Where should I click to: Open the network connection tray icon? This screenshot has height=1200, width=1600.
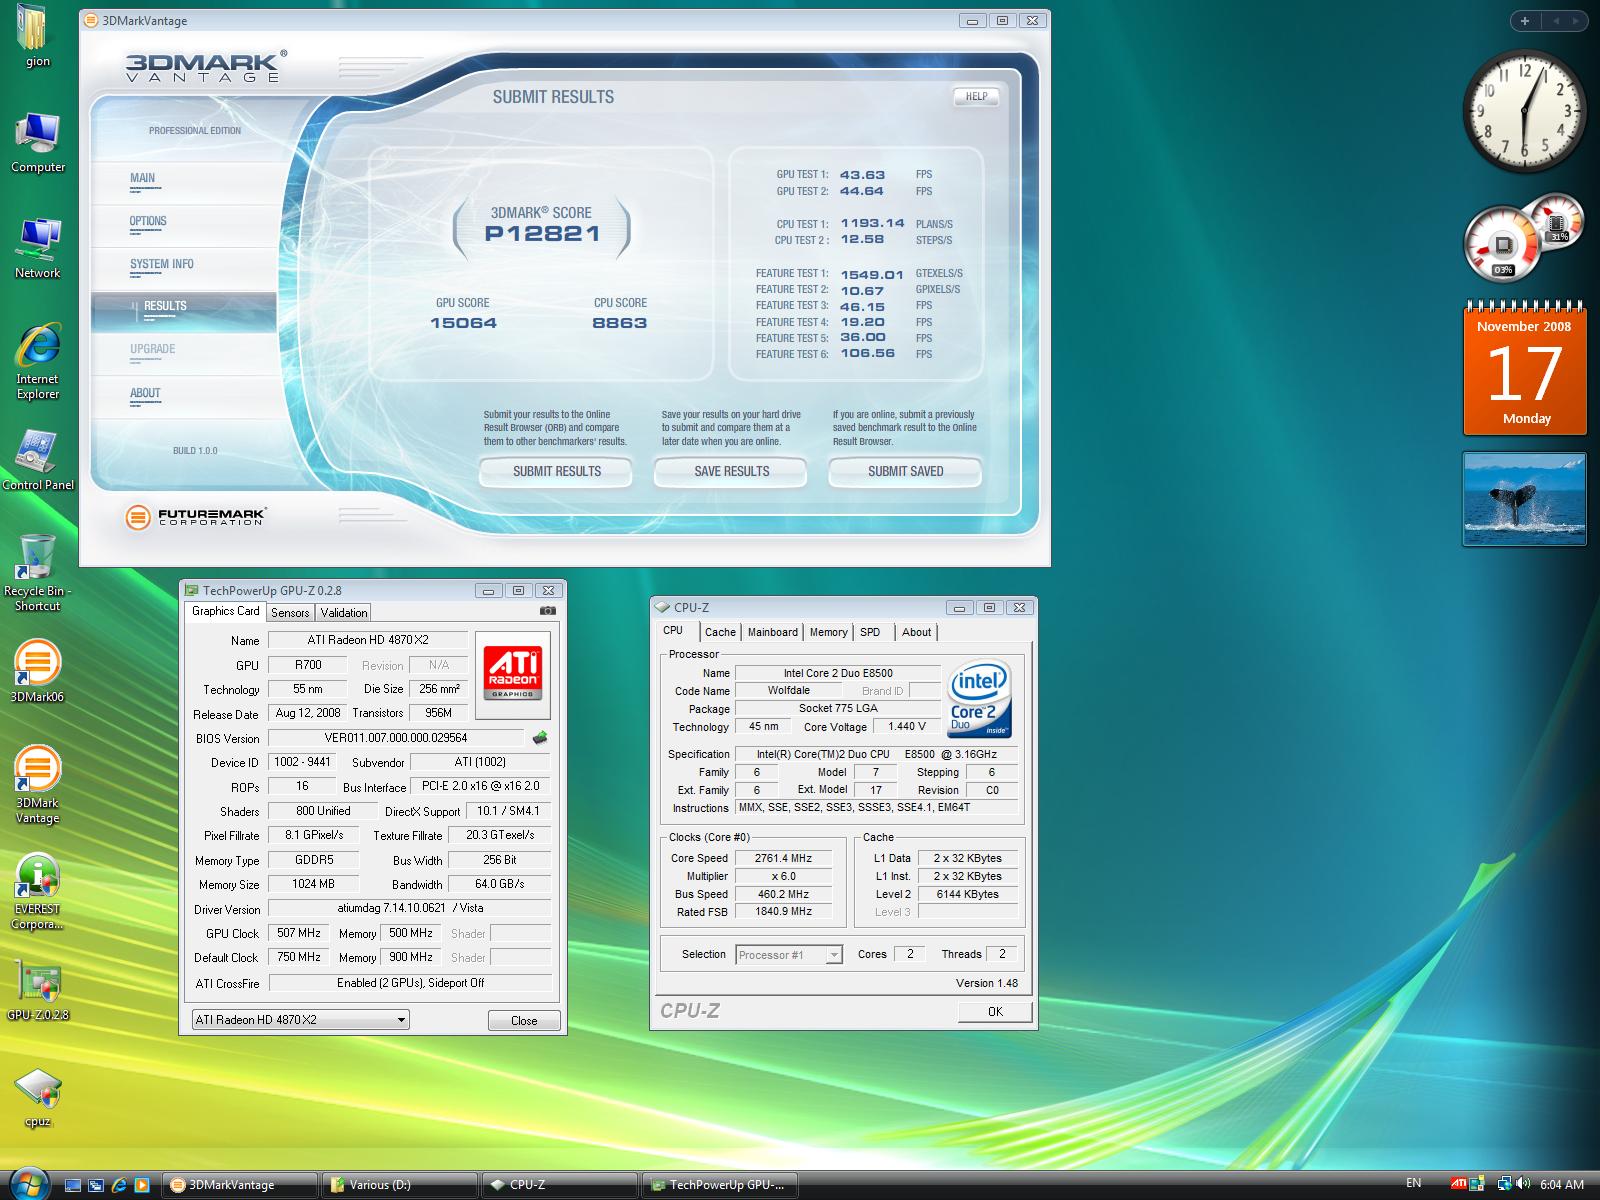pyautogui.click(x=1504, y=1184)
